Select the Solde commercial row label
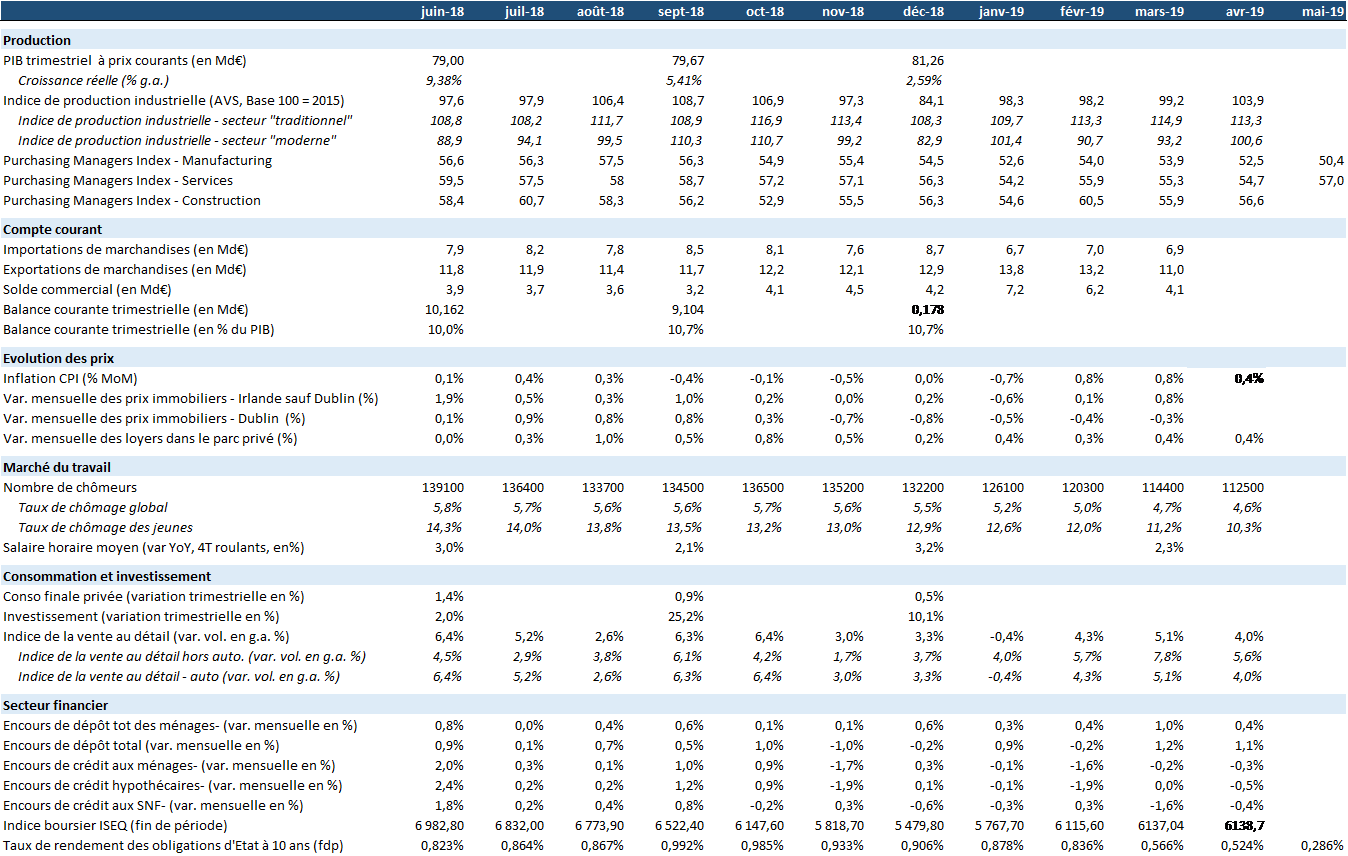The width and height of the screenshot is (1348, 856). [87, 290]
